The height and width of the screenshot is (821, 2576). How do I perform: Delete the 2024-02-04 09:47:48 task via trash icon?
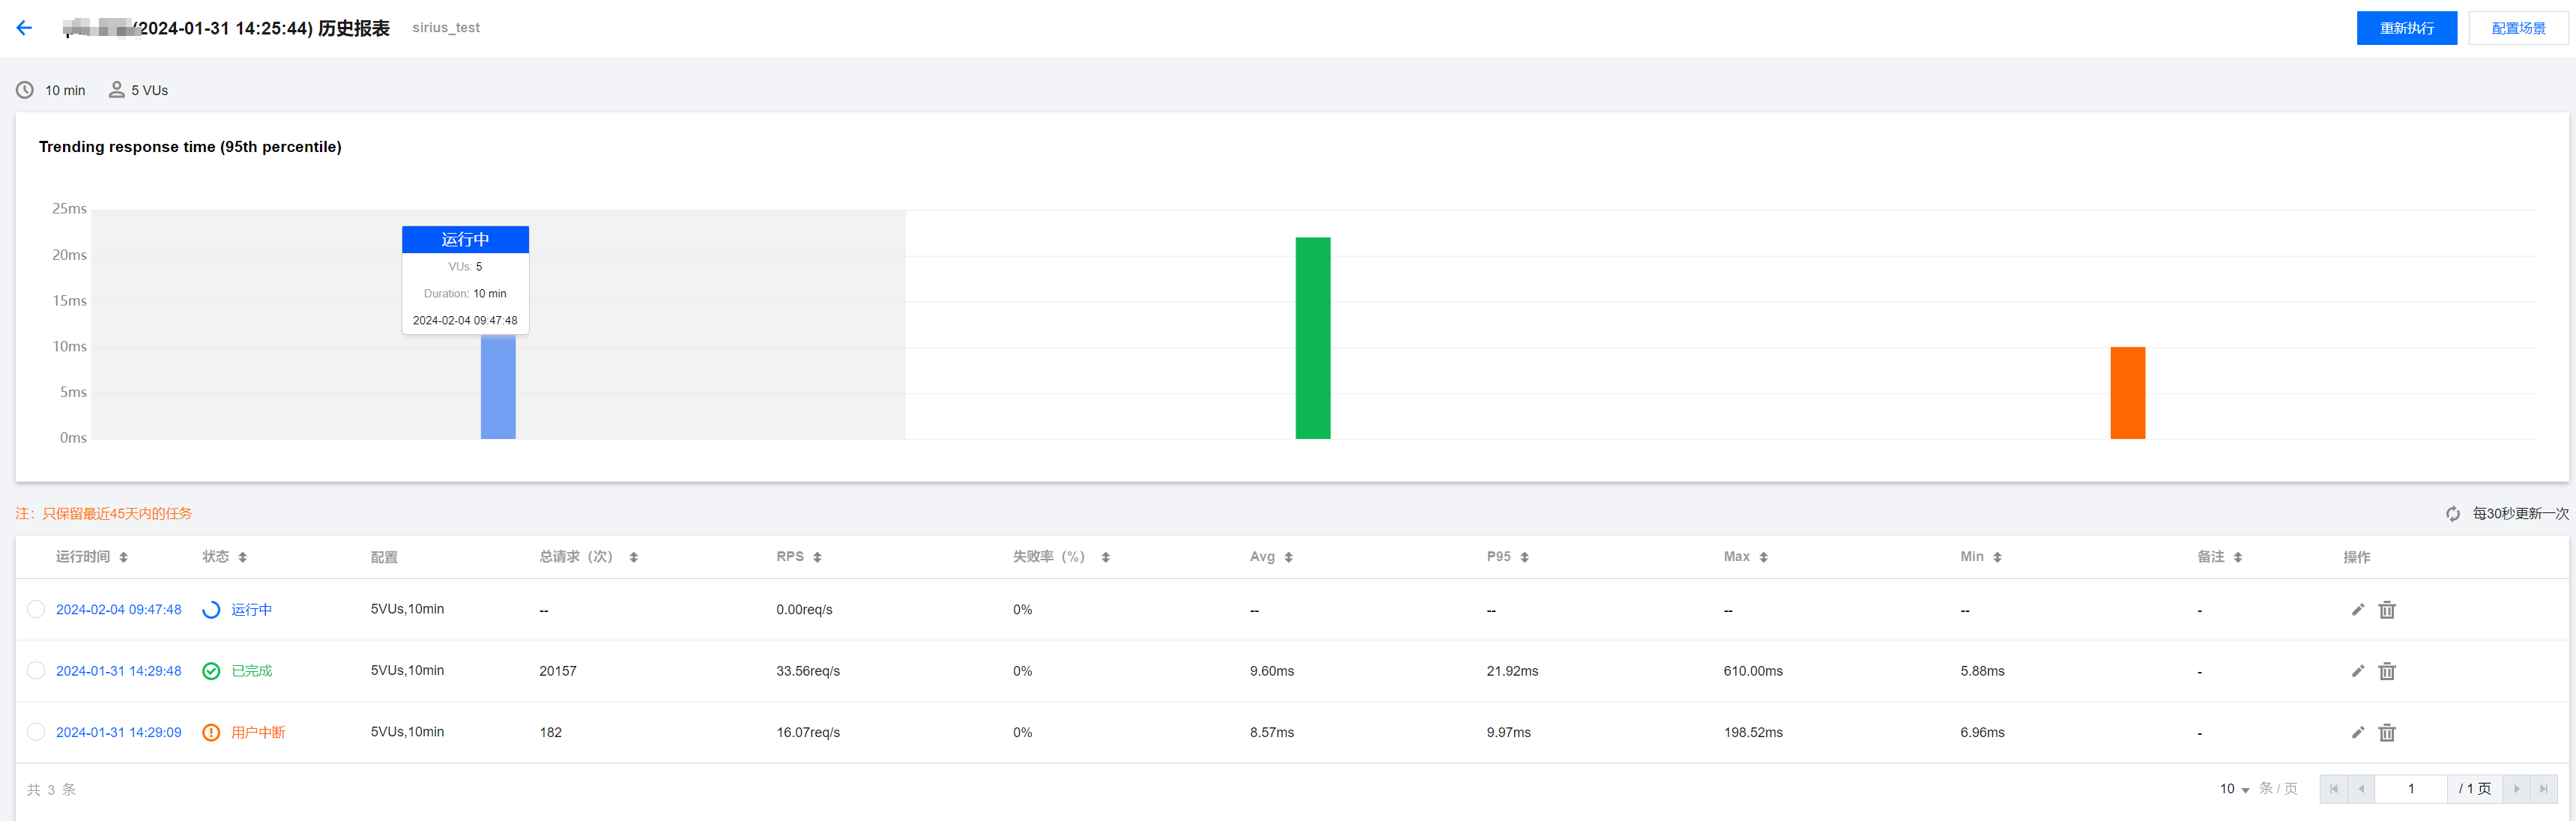(2386, 610)
